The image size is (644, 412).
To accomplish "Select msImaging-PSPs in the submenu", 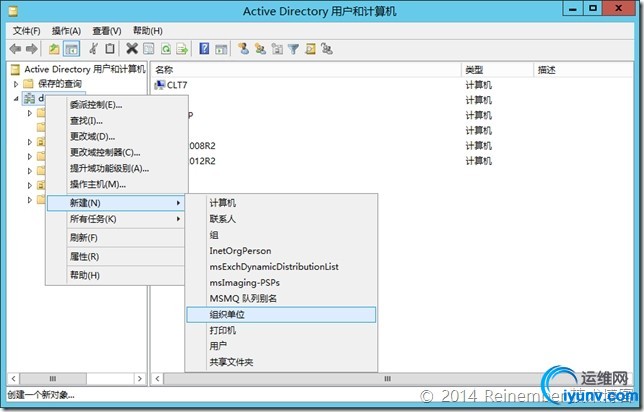I will [281, 283].
